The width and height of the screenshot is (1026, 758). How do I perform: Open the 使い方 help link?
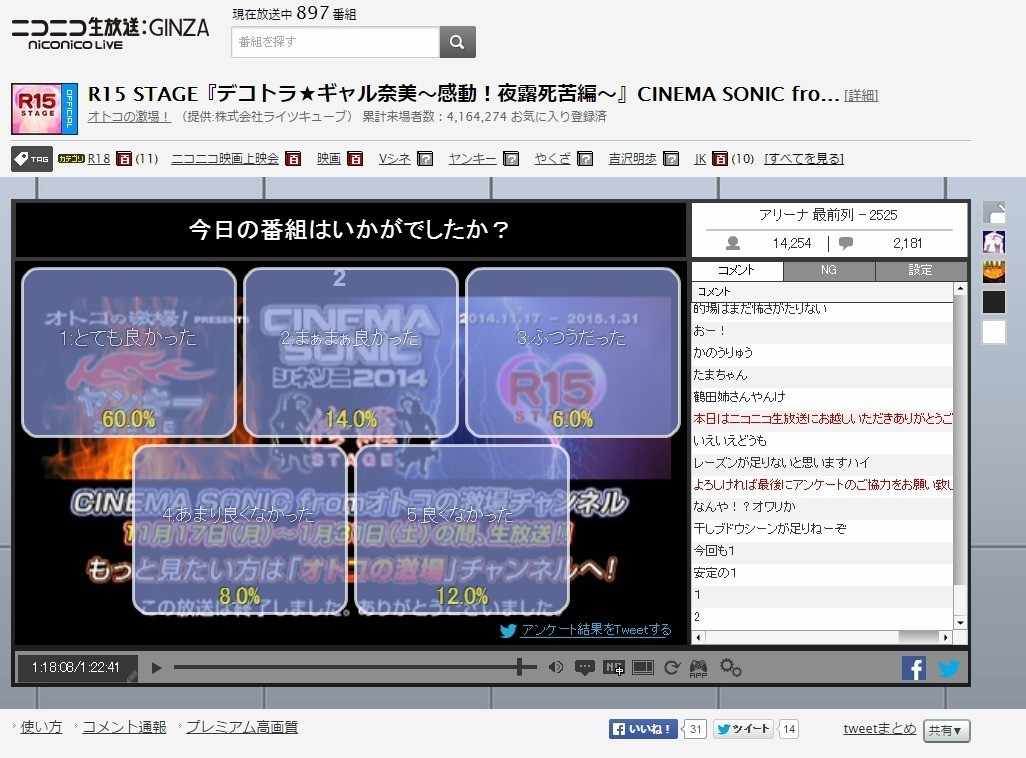pos(41,727)
